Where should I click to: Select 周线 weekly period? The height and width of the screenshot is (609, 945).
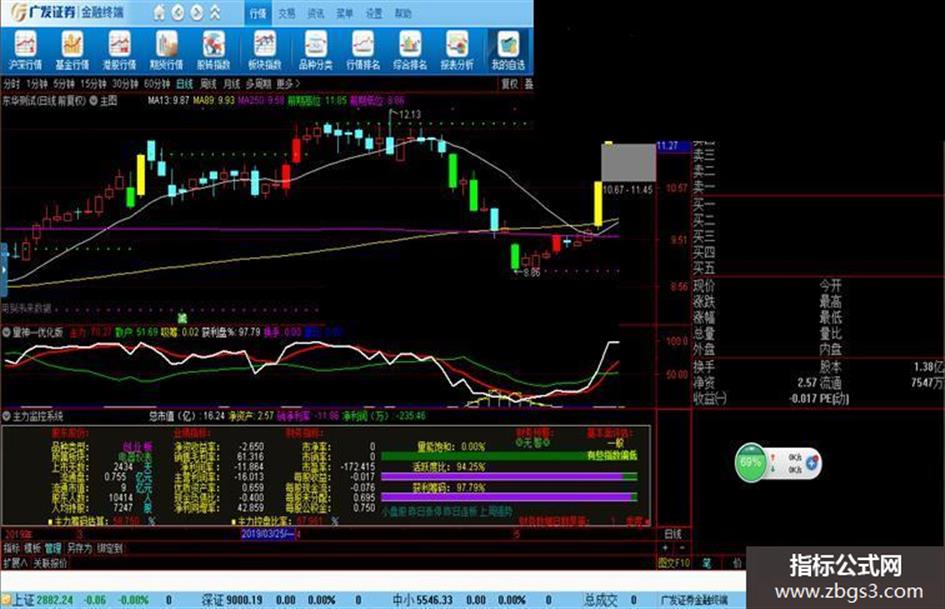tap(208, 84)
